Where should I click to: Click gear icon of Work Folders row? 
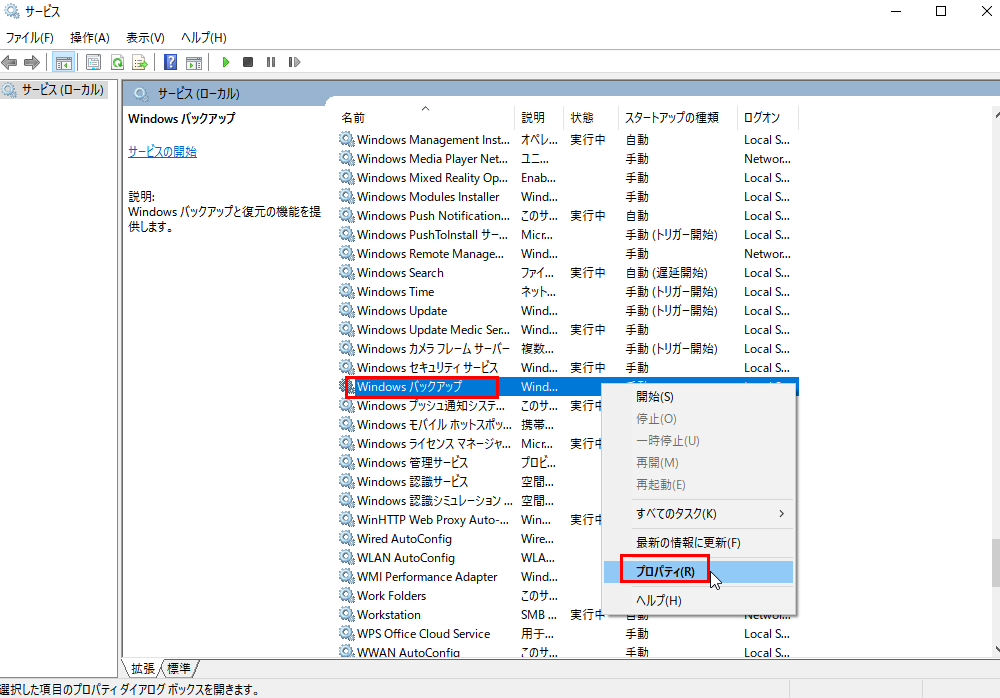346,595
